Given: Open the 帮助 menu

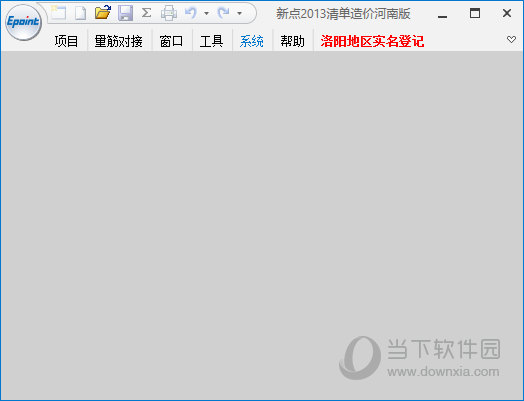Looking at the screenshot, I should pos(292,41).
